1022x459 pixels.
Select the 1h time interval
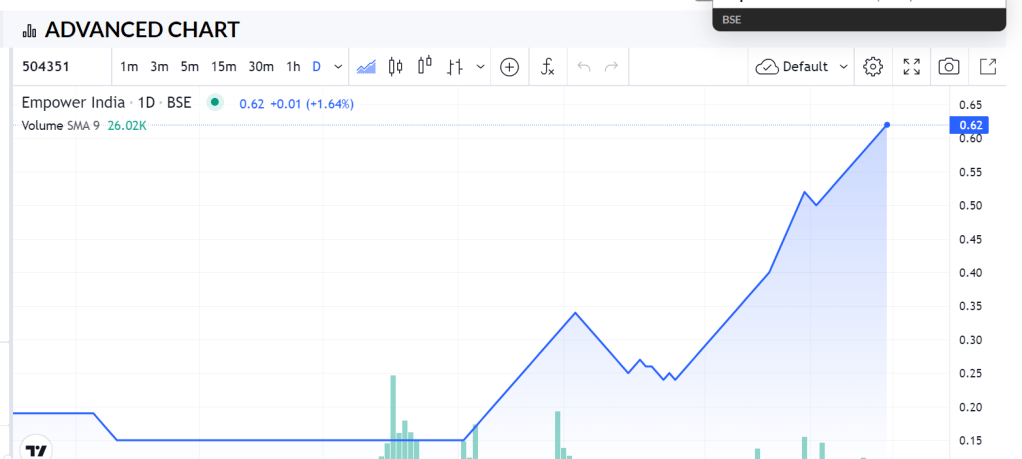[293, 67]
